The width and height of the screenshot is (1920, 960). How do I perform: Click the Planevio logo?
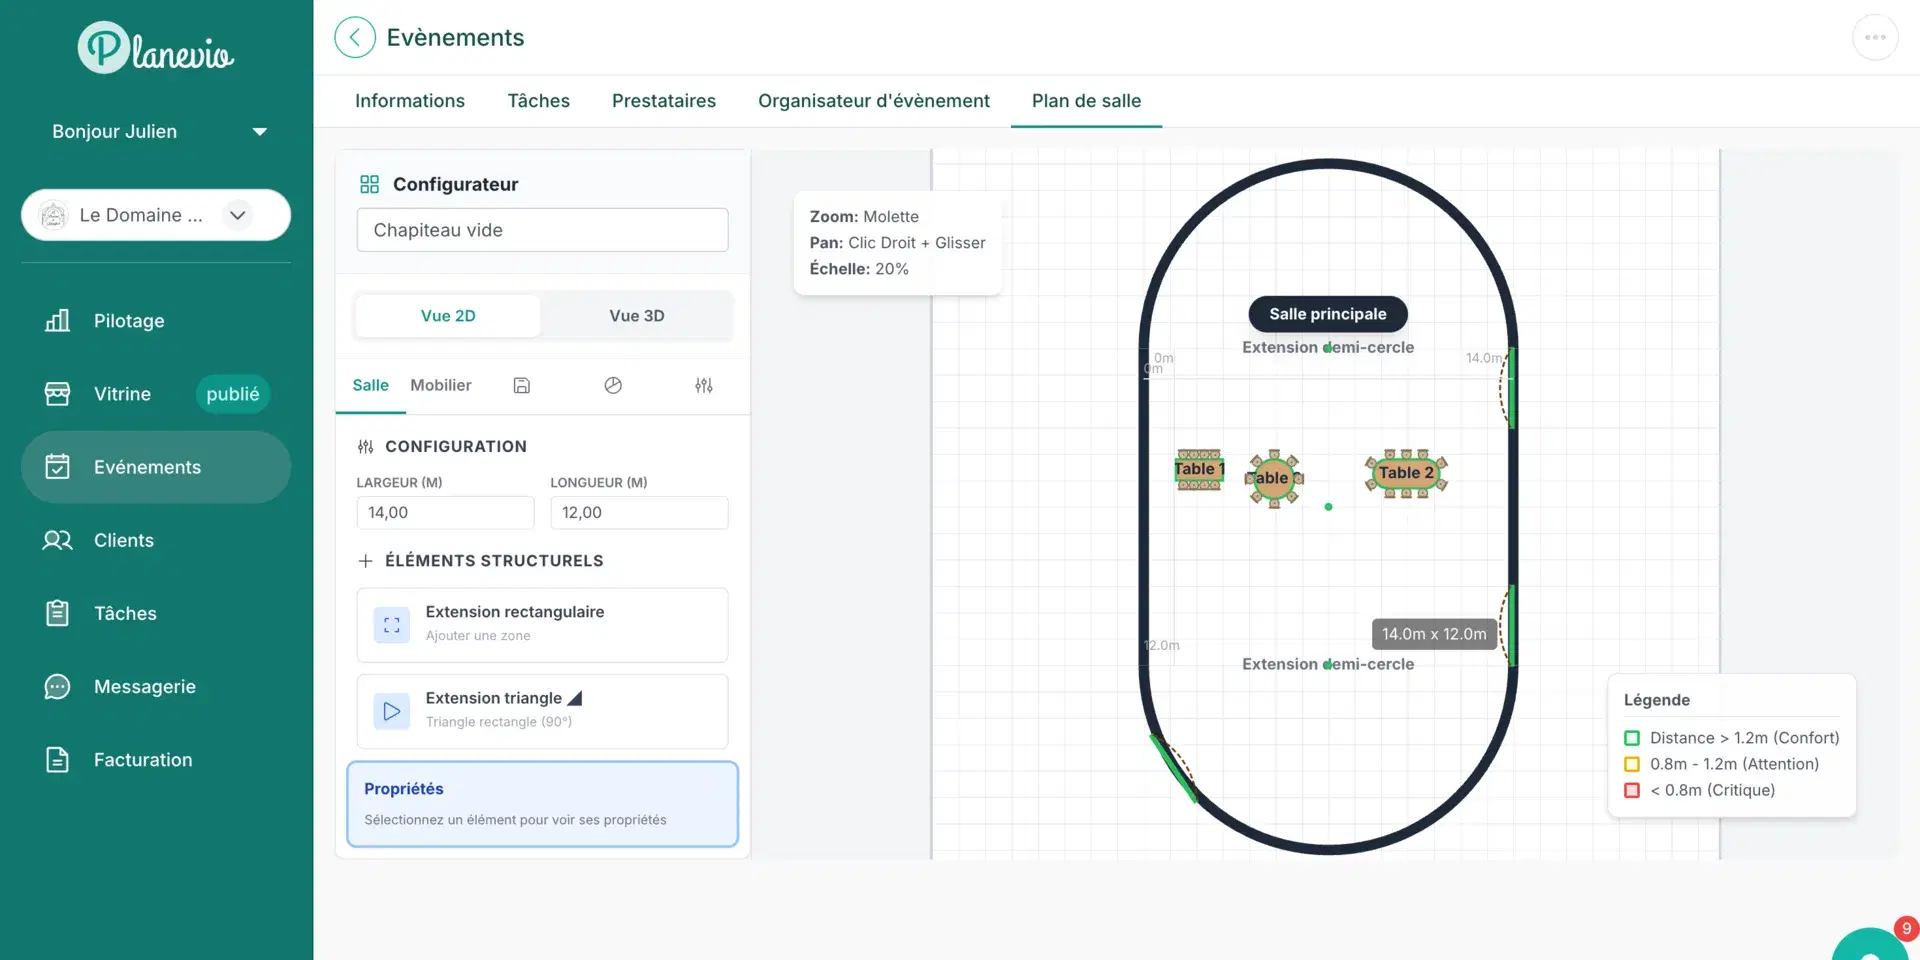(x=156, y=48)
